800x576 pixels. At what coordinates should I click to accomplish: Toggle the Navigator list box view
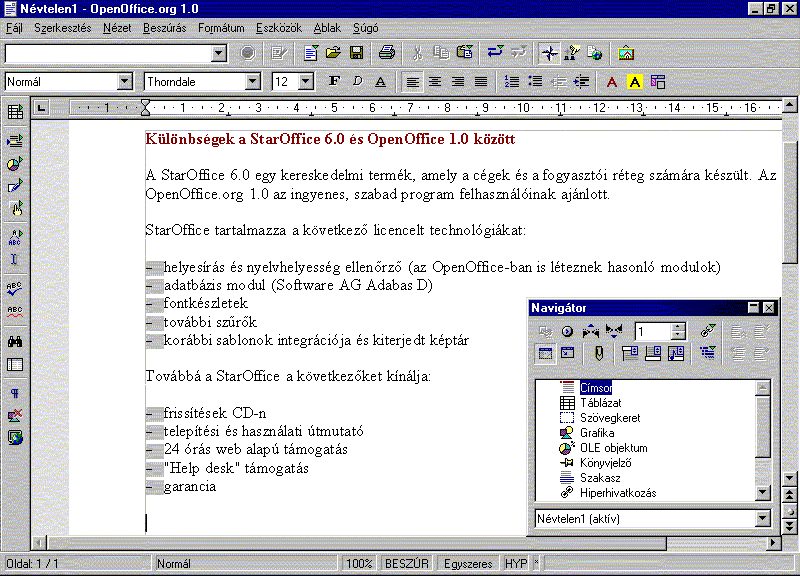coord(545,354)
